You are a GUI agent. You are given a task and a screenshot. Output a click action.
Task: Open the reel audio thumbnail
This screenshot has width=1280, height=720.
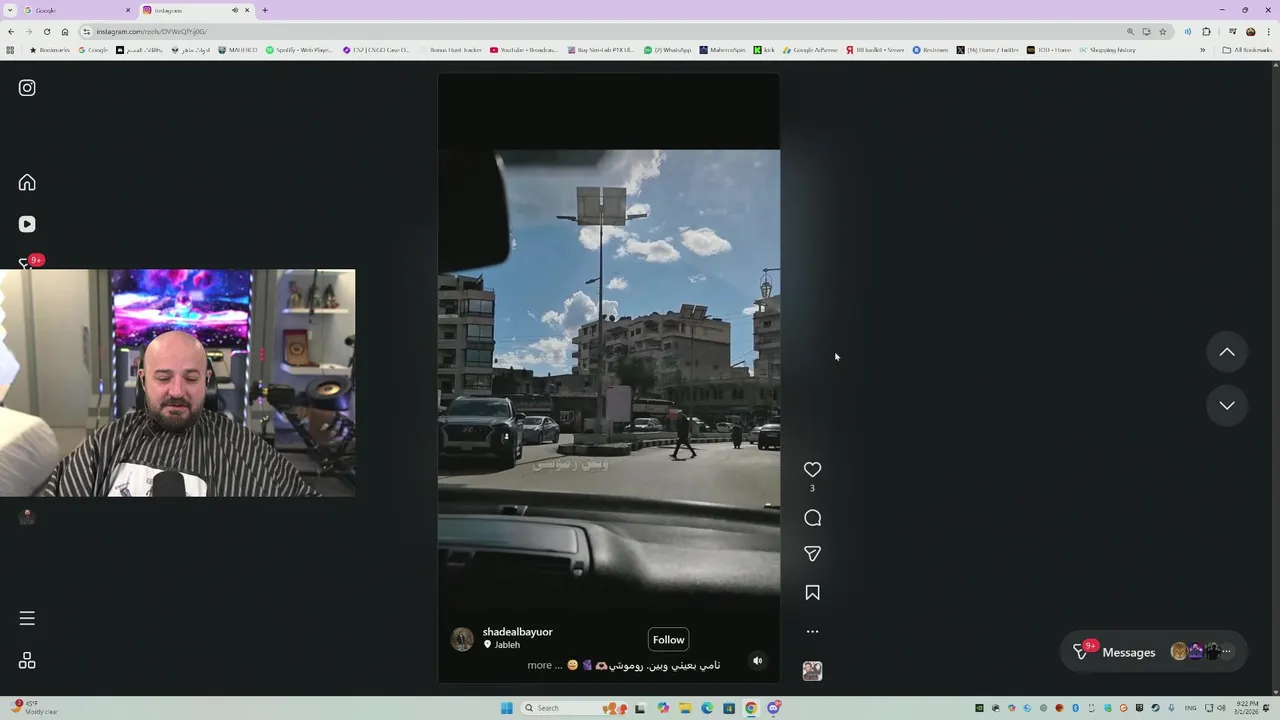pyautogui.click(x=812, y=671)
